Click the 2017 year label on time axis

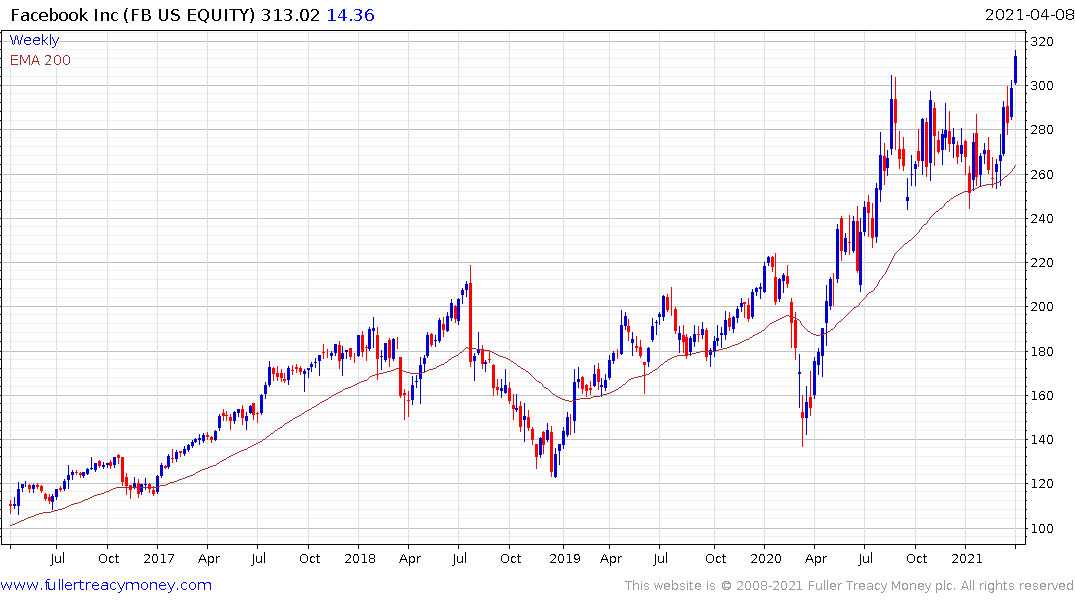[x=159, y=558]
